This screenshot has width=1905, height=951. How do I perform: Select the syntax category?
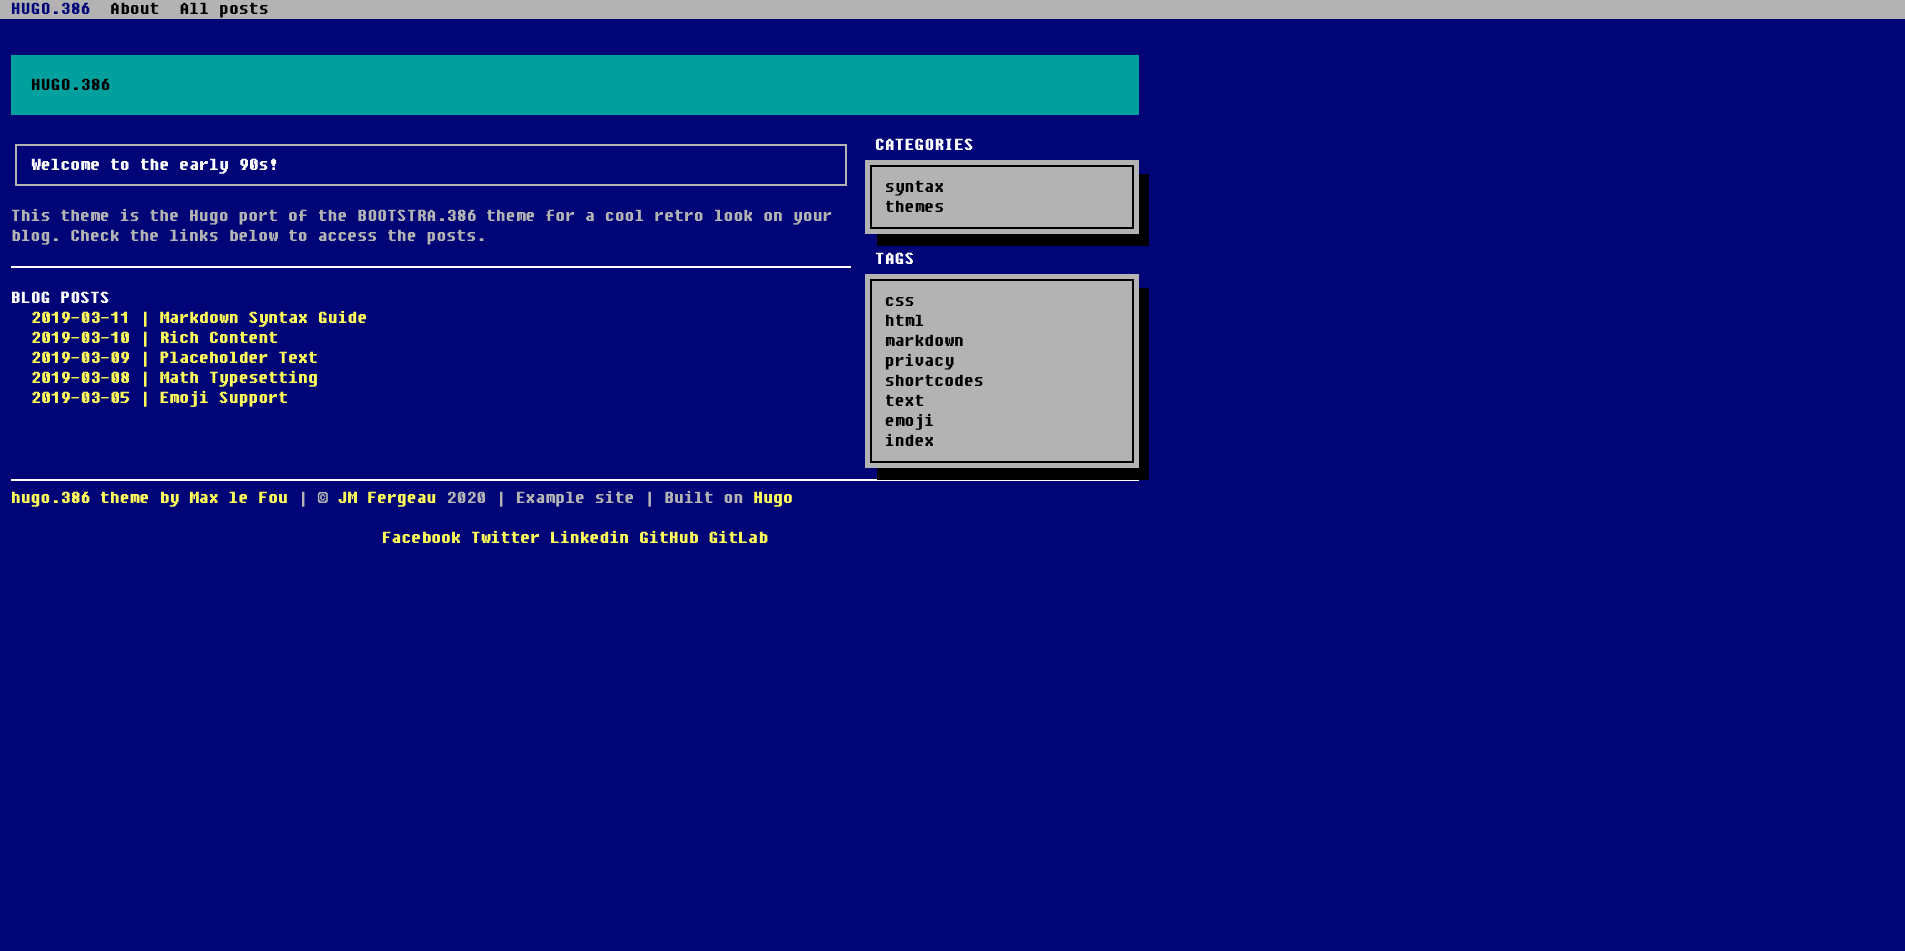pos(914,187)
